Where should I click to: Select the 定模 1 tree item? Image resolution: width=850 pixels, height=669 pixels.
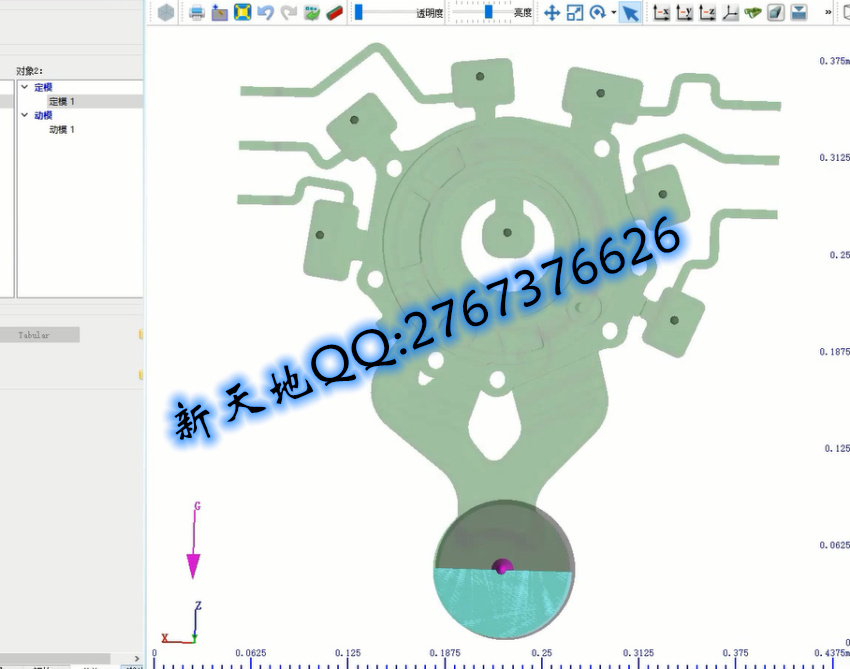[x=62, y=102]
